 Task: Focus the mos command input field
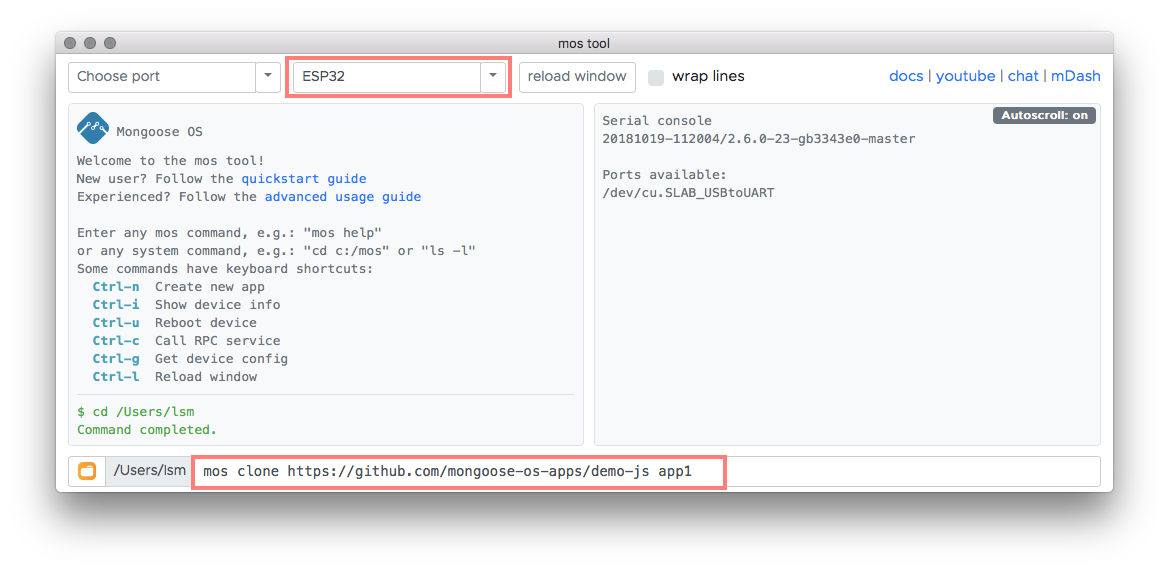coord(645,471)
